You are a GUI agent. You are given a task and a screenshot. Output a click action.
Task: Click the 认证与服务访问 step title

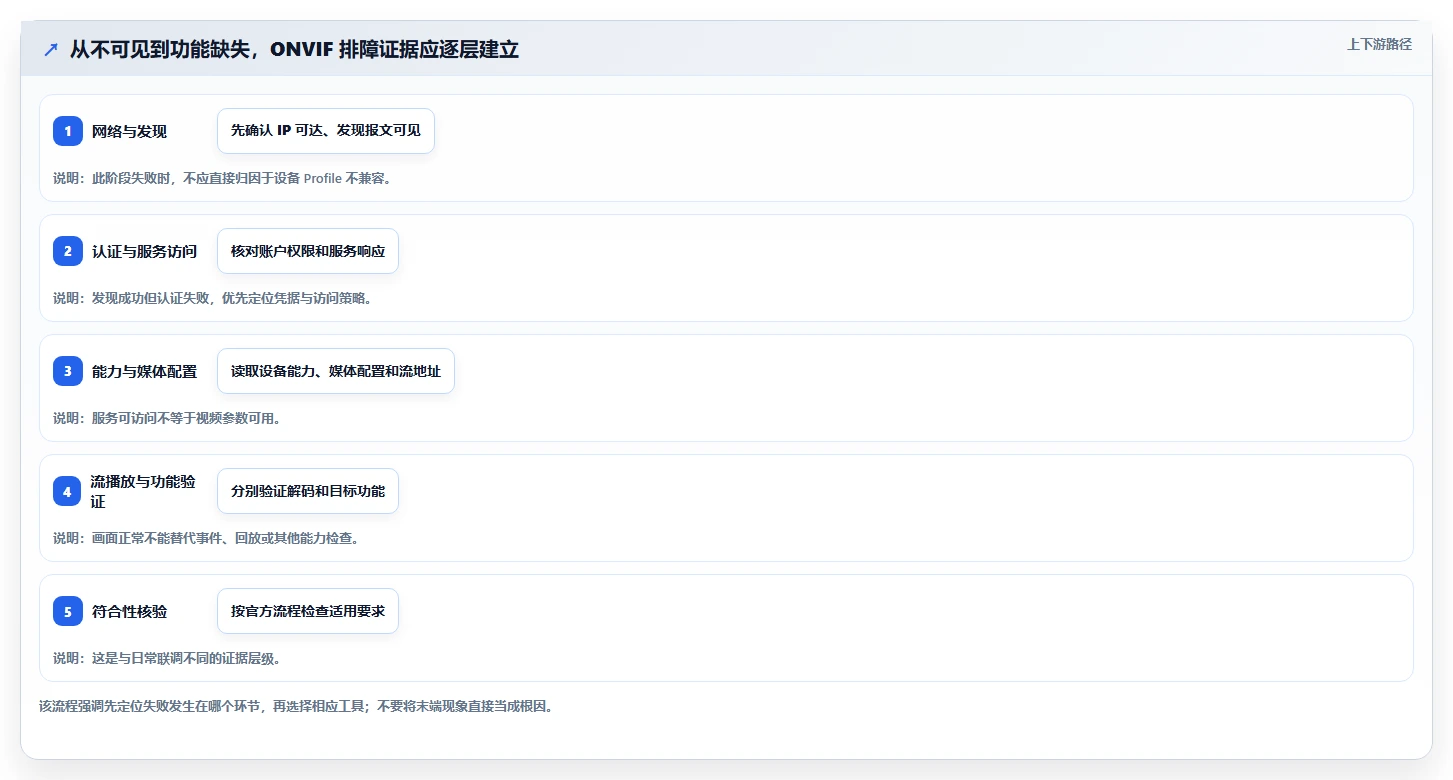pos(144,251)
